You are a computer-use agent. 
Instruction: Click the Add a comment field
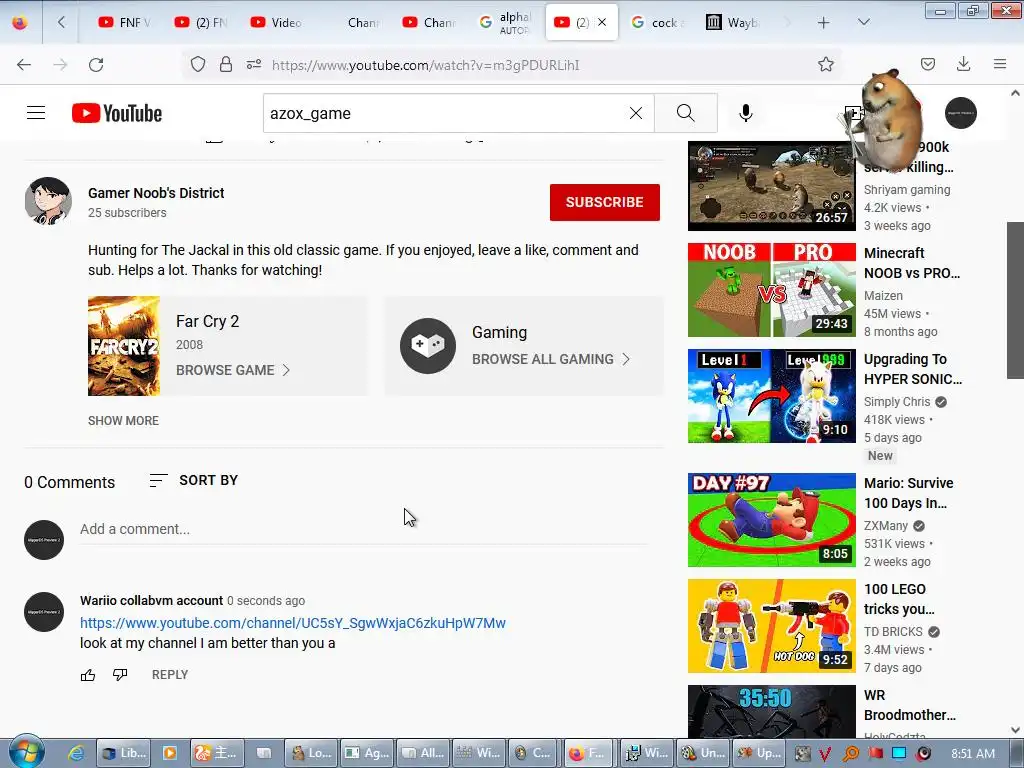click(363, 529)
